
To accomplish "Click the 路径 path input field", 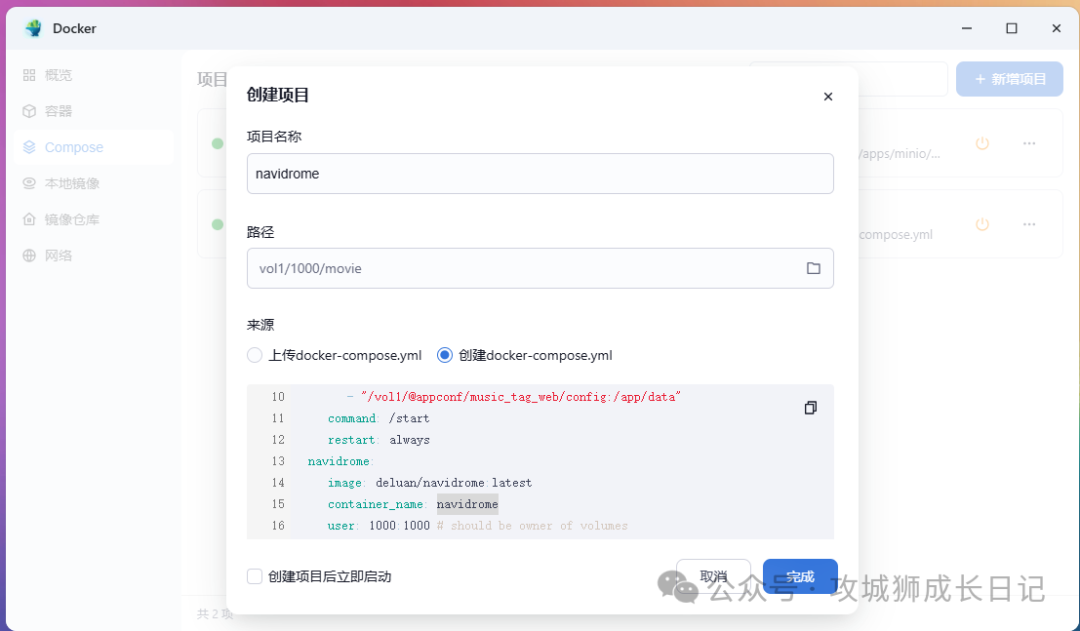I will point(540,268).
